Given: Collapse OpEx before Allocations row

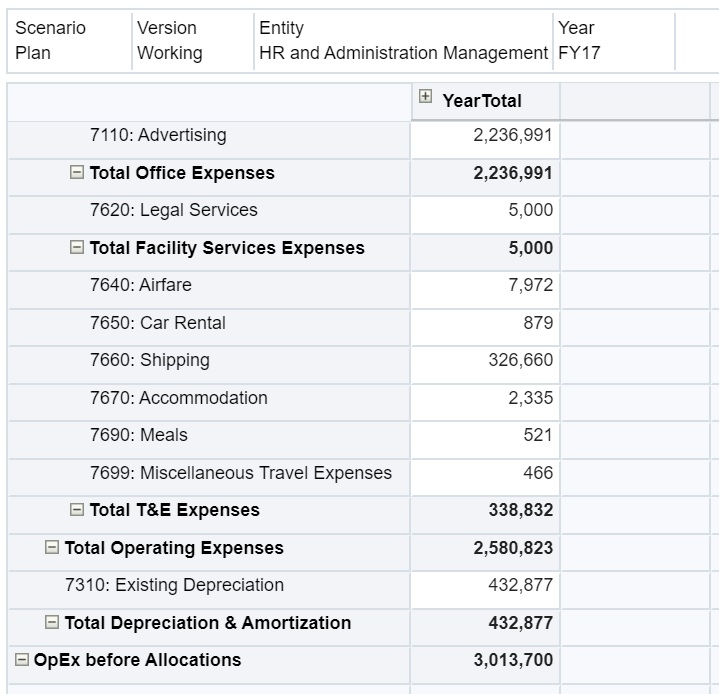Looking at the screenshot, I should (x=22, y=660).
